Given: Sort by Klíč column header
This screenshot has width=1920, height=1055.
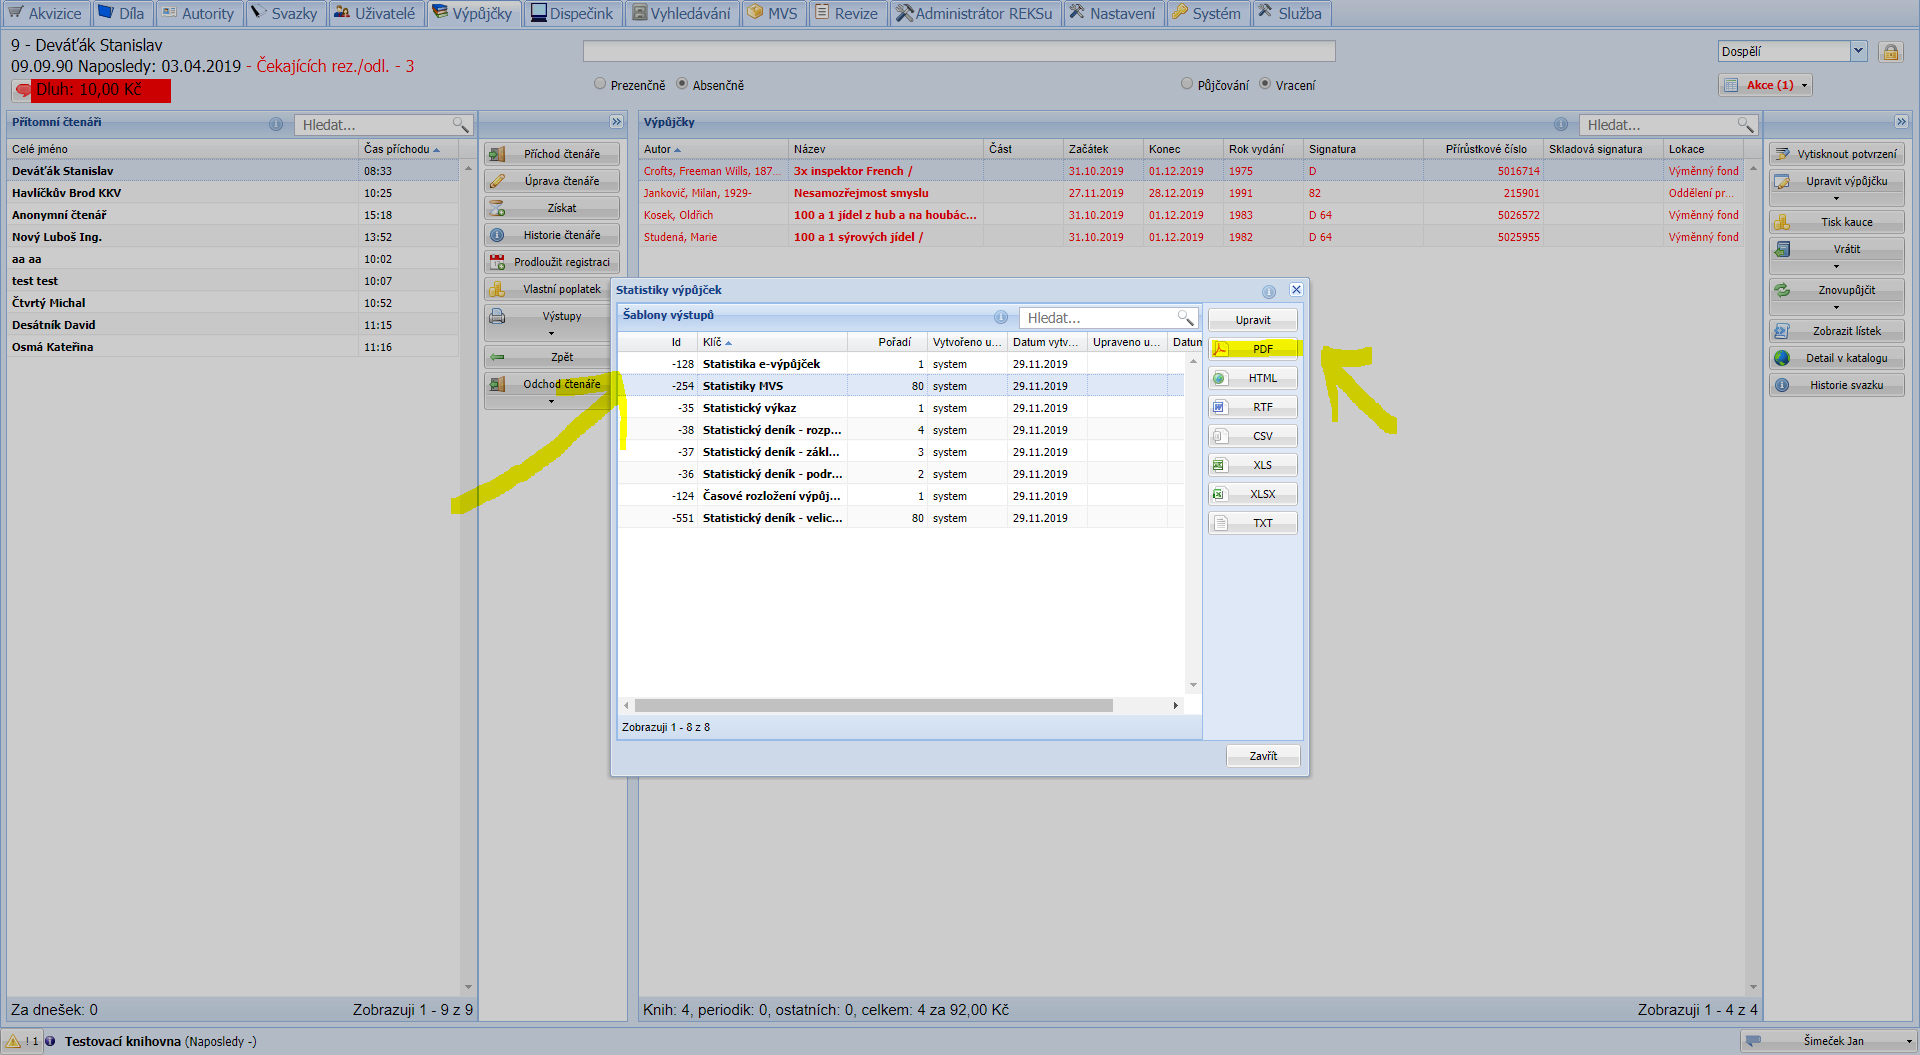Looking at the screenshot, I should pos(771,342).
